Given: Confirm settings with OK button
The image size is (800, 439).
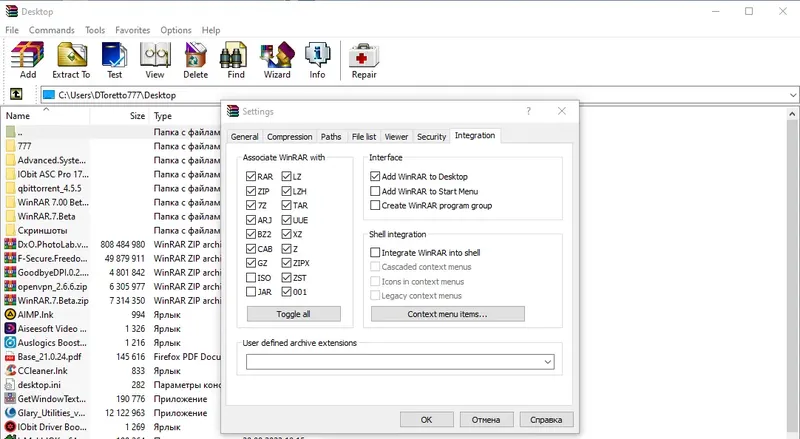Looking at the screenshot, I should (x=427, y=420).
